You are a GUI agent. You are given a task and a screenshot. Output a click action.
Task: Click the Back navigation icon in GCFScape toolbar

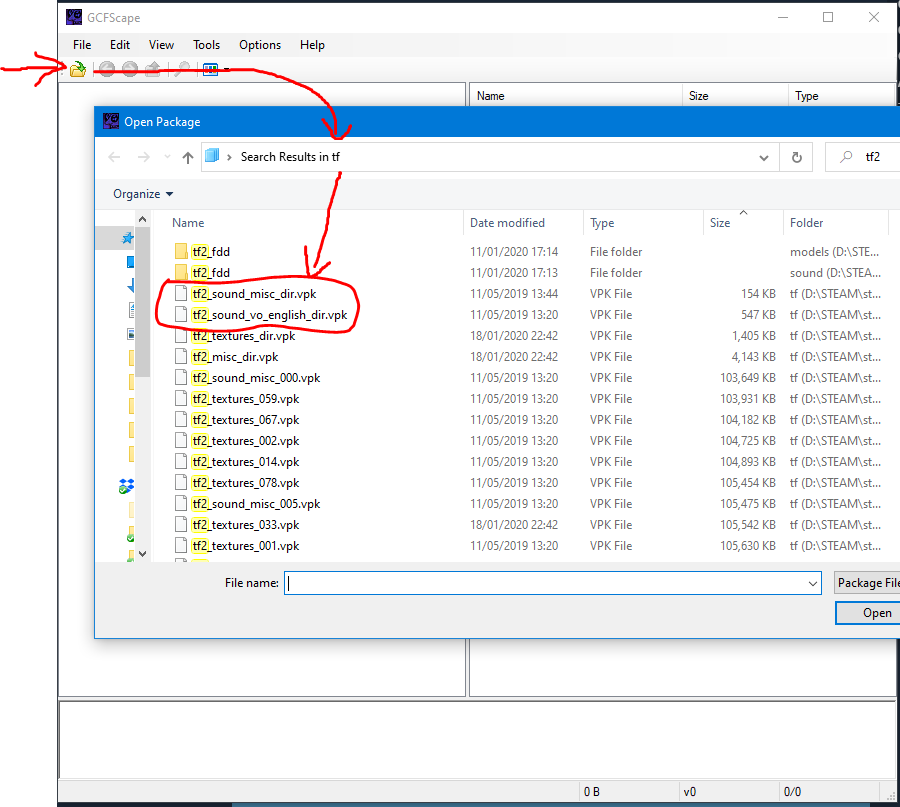[107, 69]
